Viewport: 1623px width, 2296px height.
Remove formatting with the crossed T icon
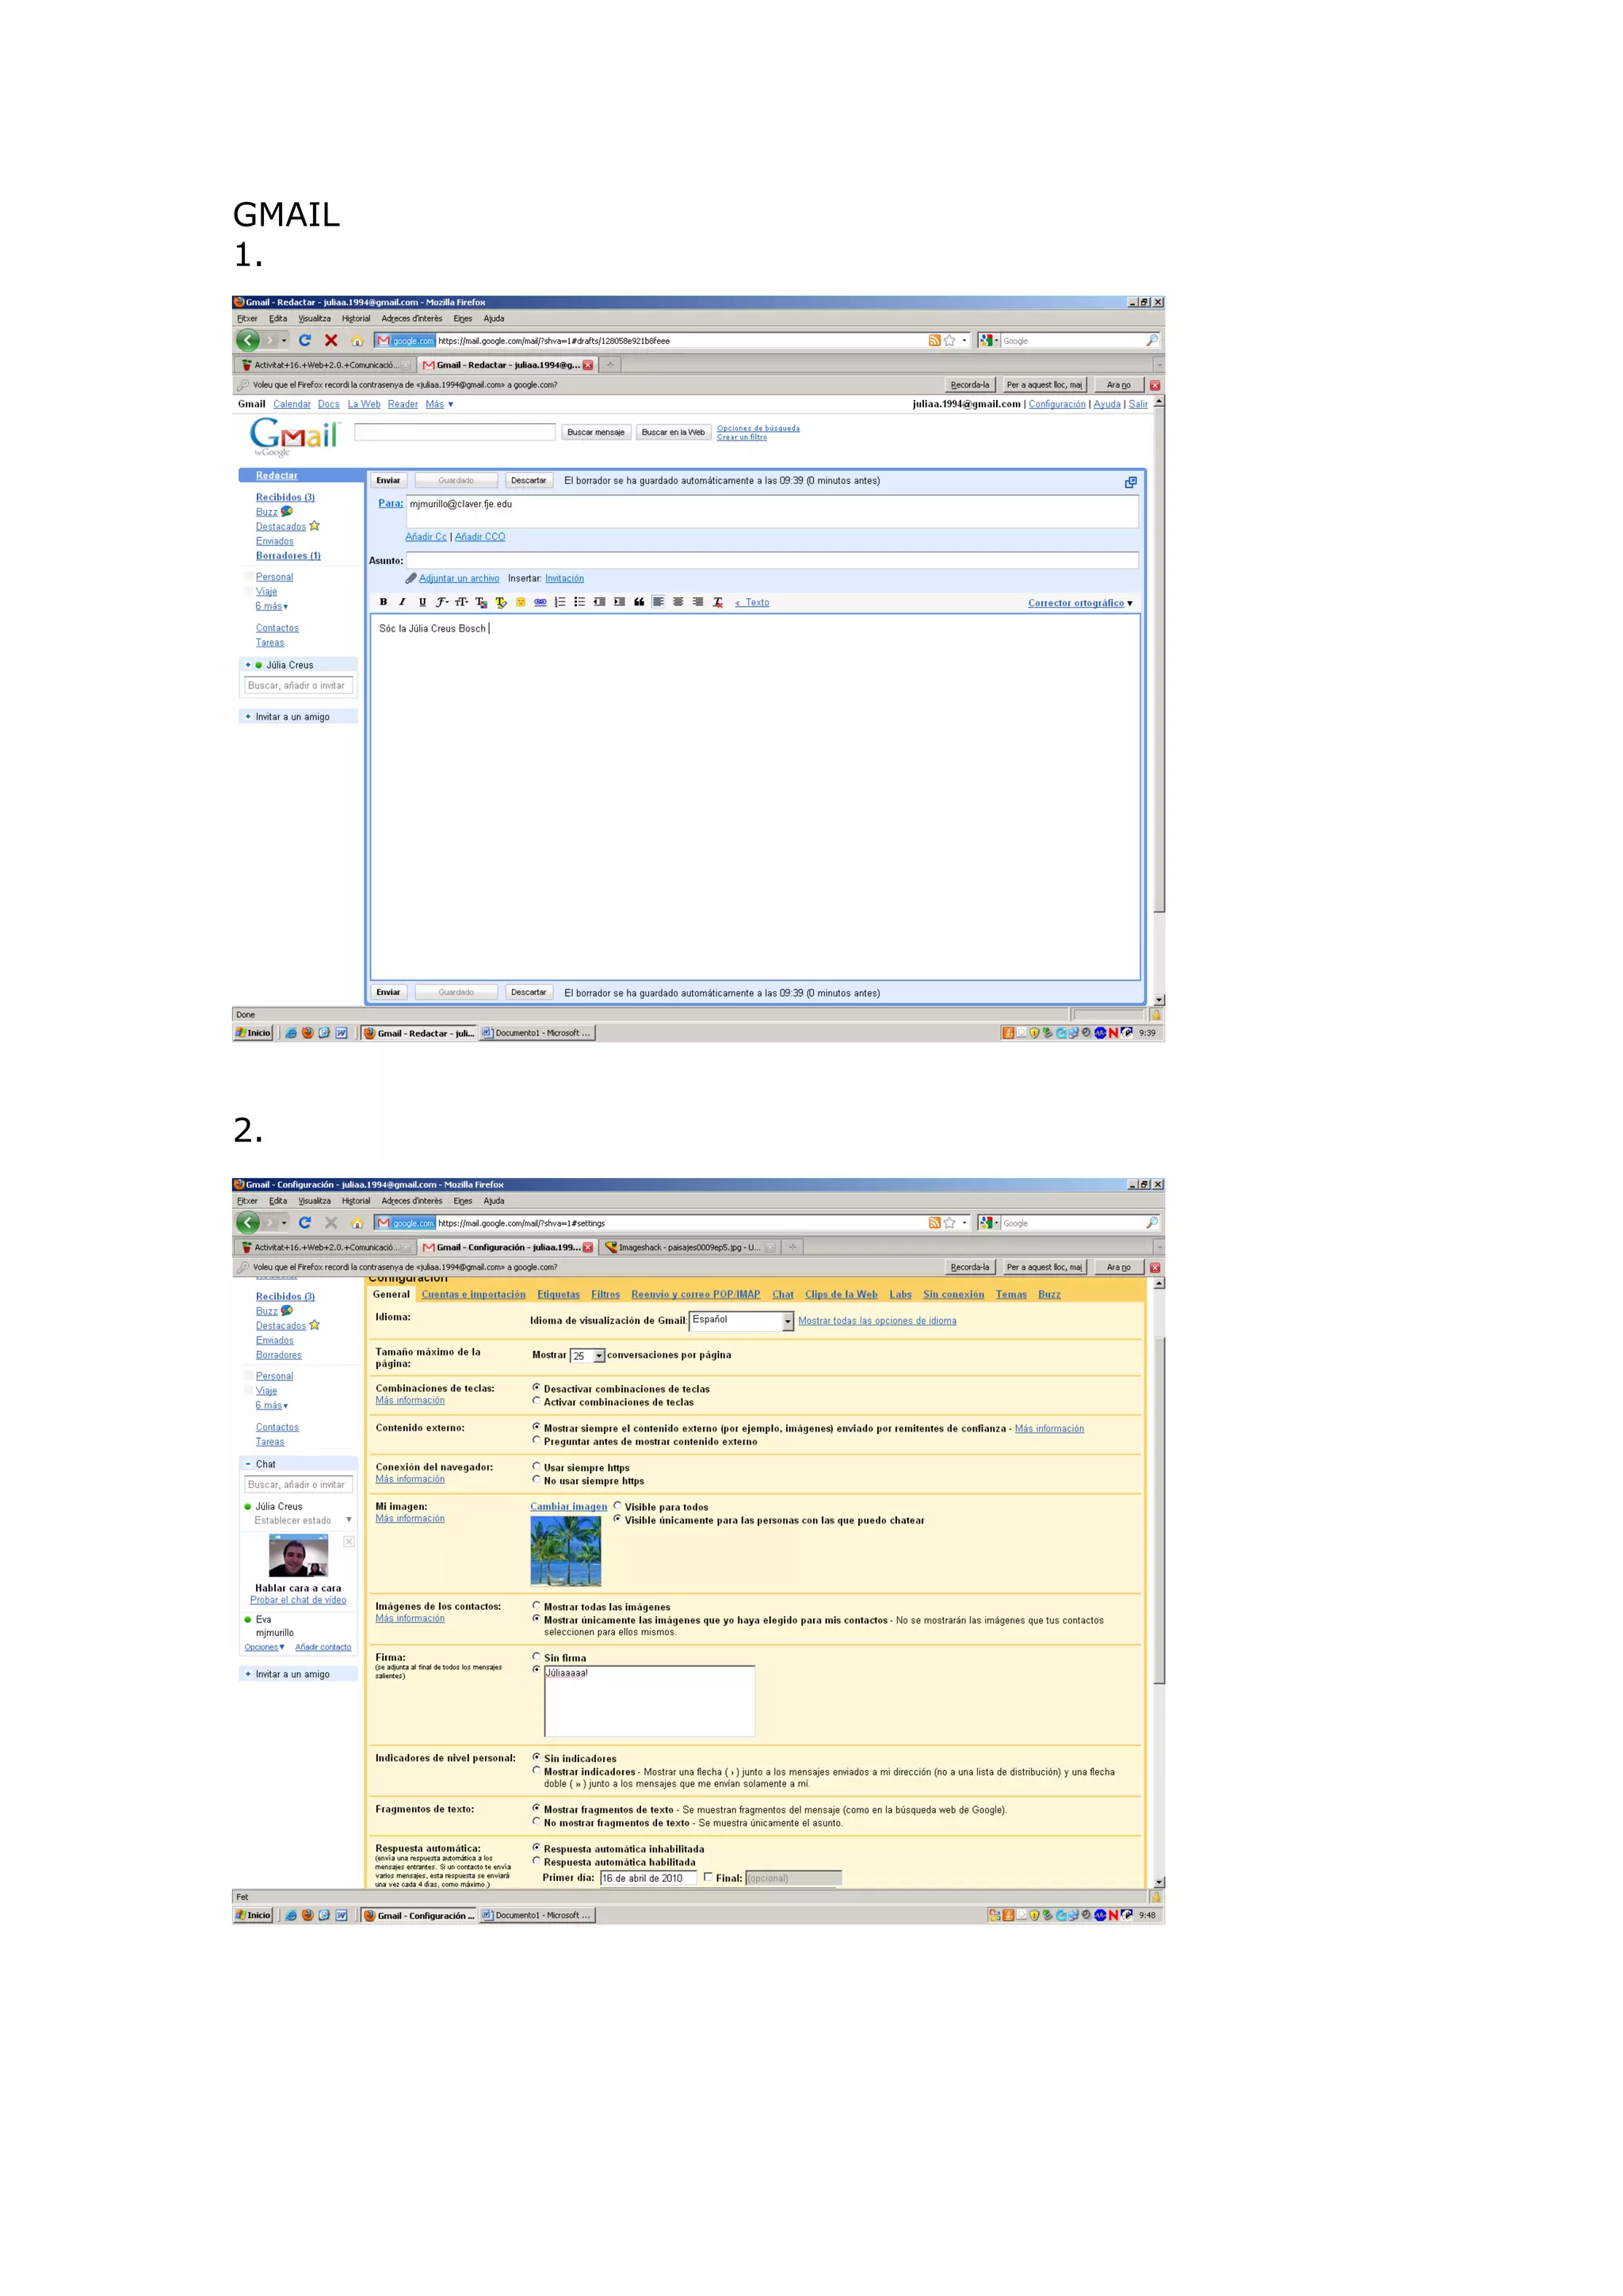[x=717, y=602]
